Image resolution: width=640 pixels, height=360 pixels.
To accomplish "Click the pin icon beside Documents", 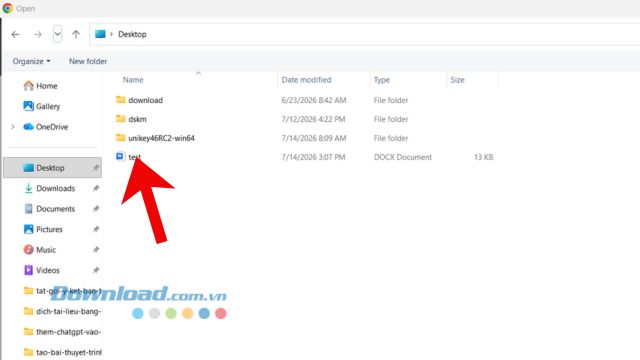I will click(96, 209).
